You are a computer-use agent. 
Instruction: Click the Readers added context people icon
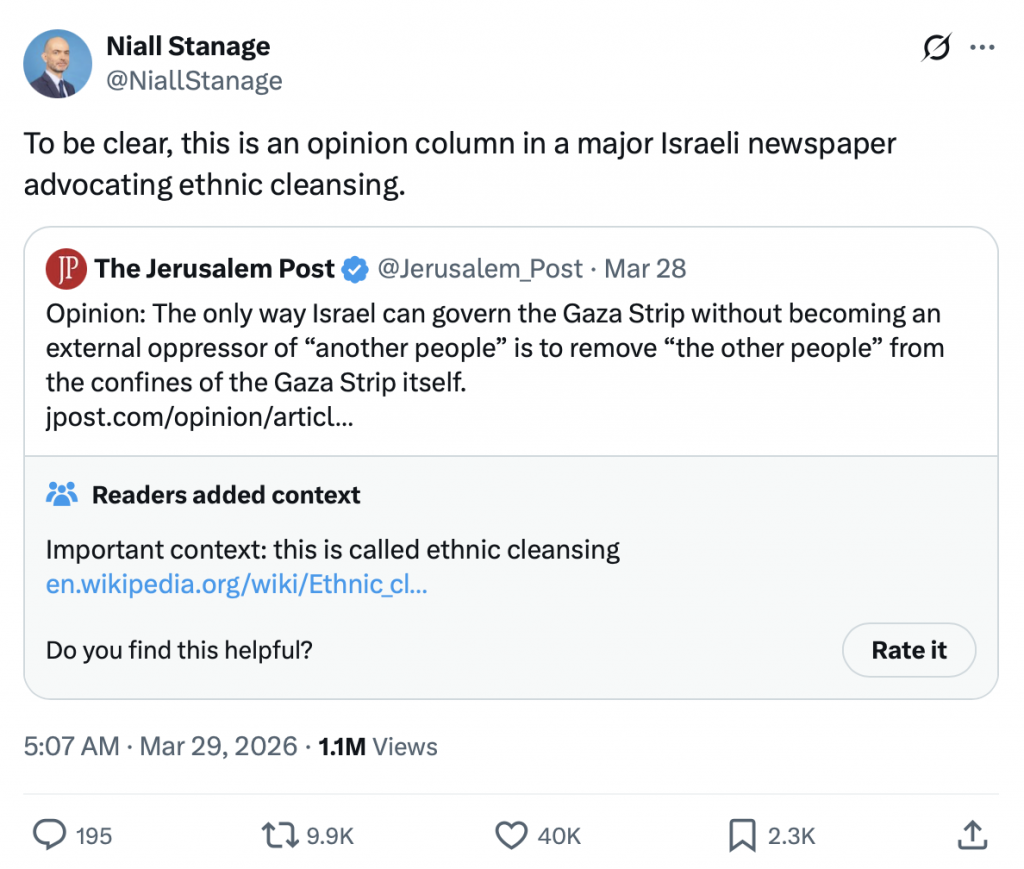(62, 494)
